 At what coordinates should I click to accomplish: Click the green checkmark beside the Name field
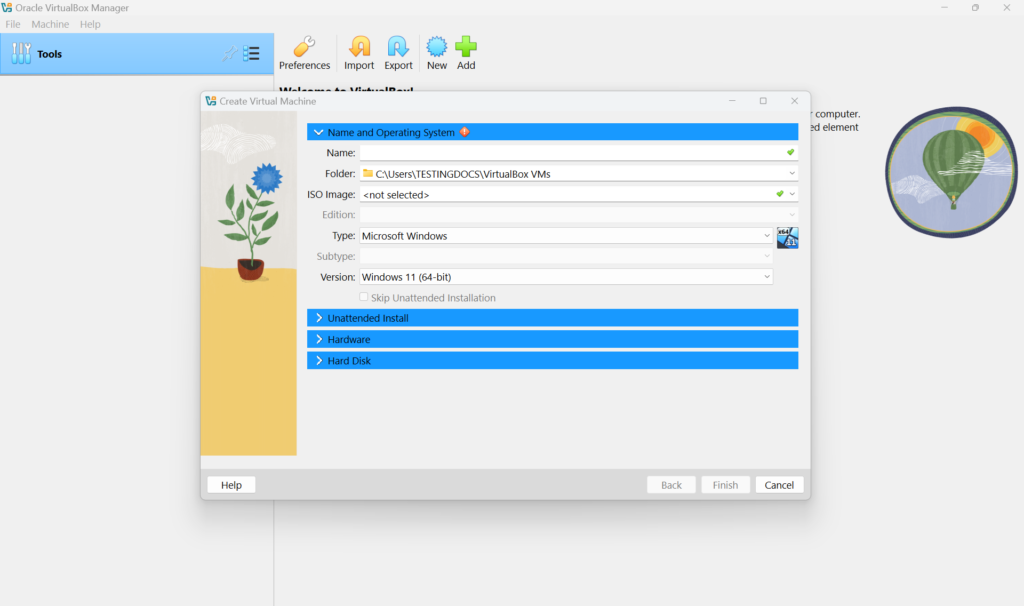tap(789, 152)
